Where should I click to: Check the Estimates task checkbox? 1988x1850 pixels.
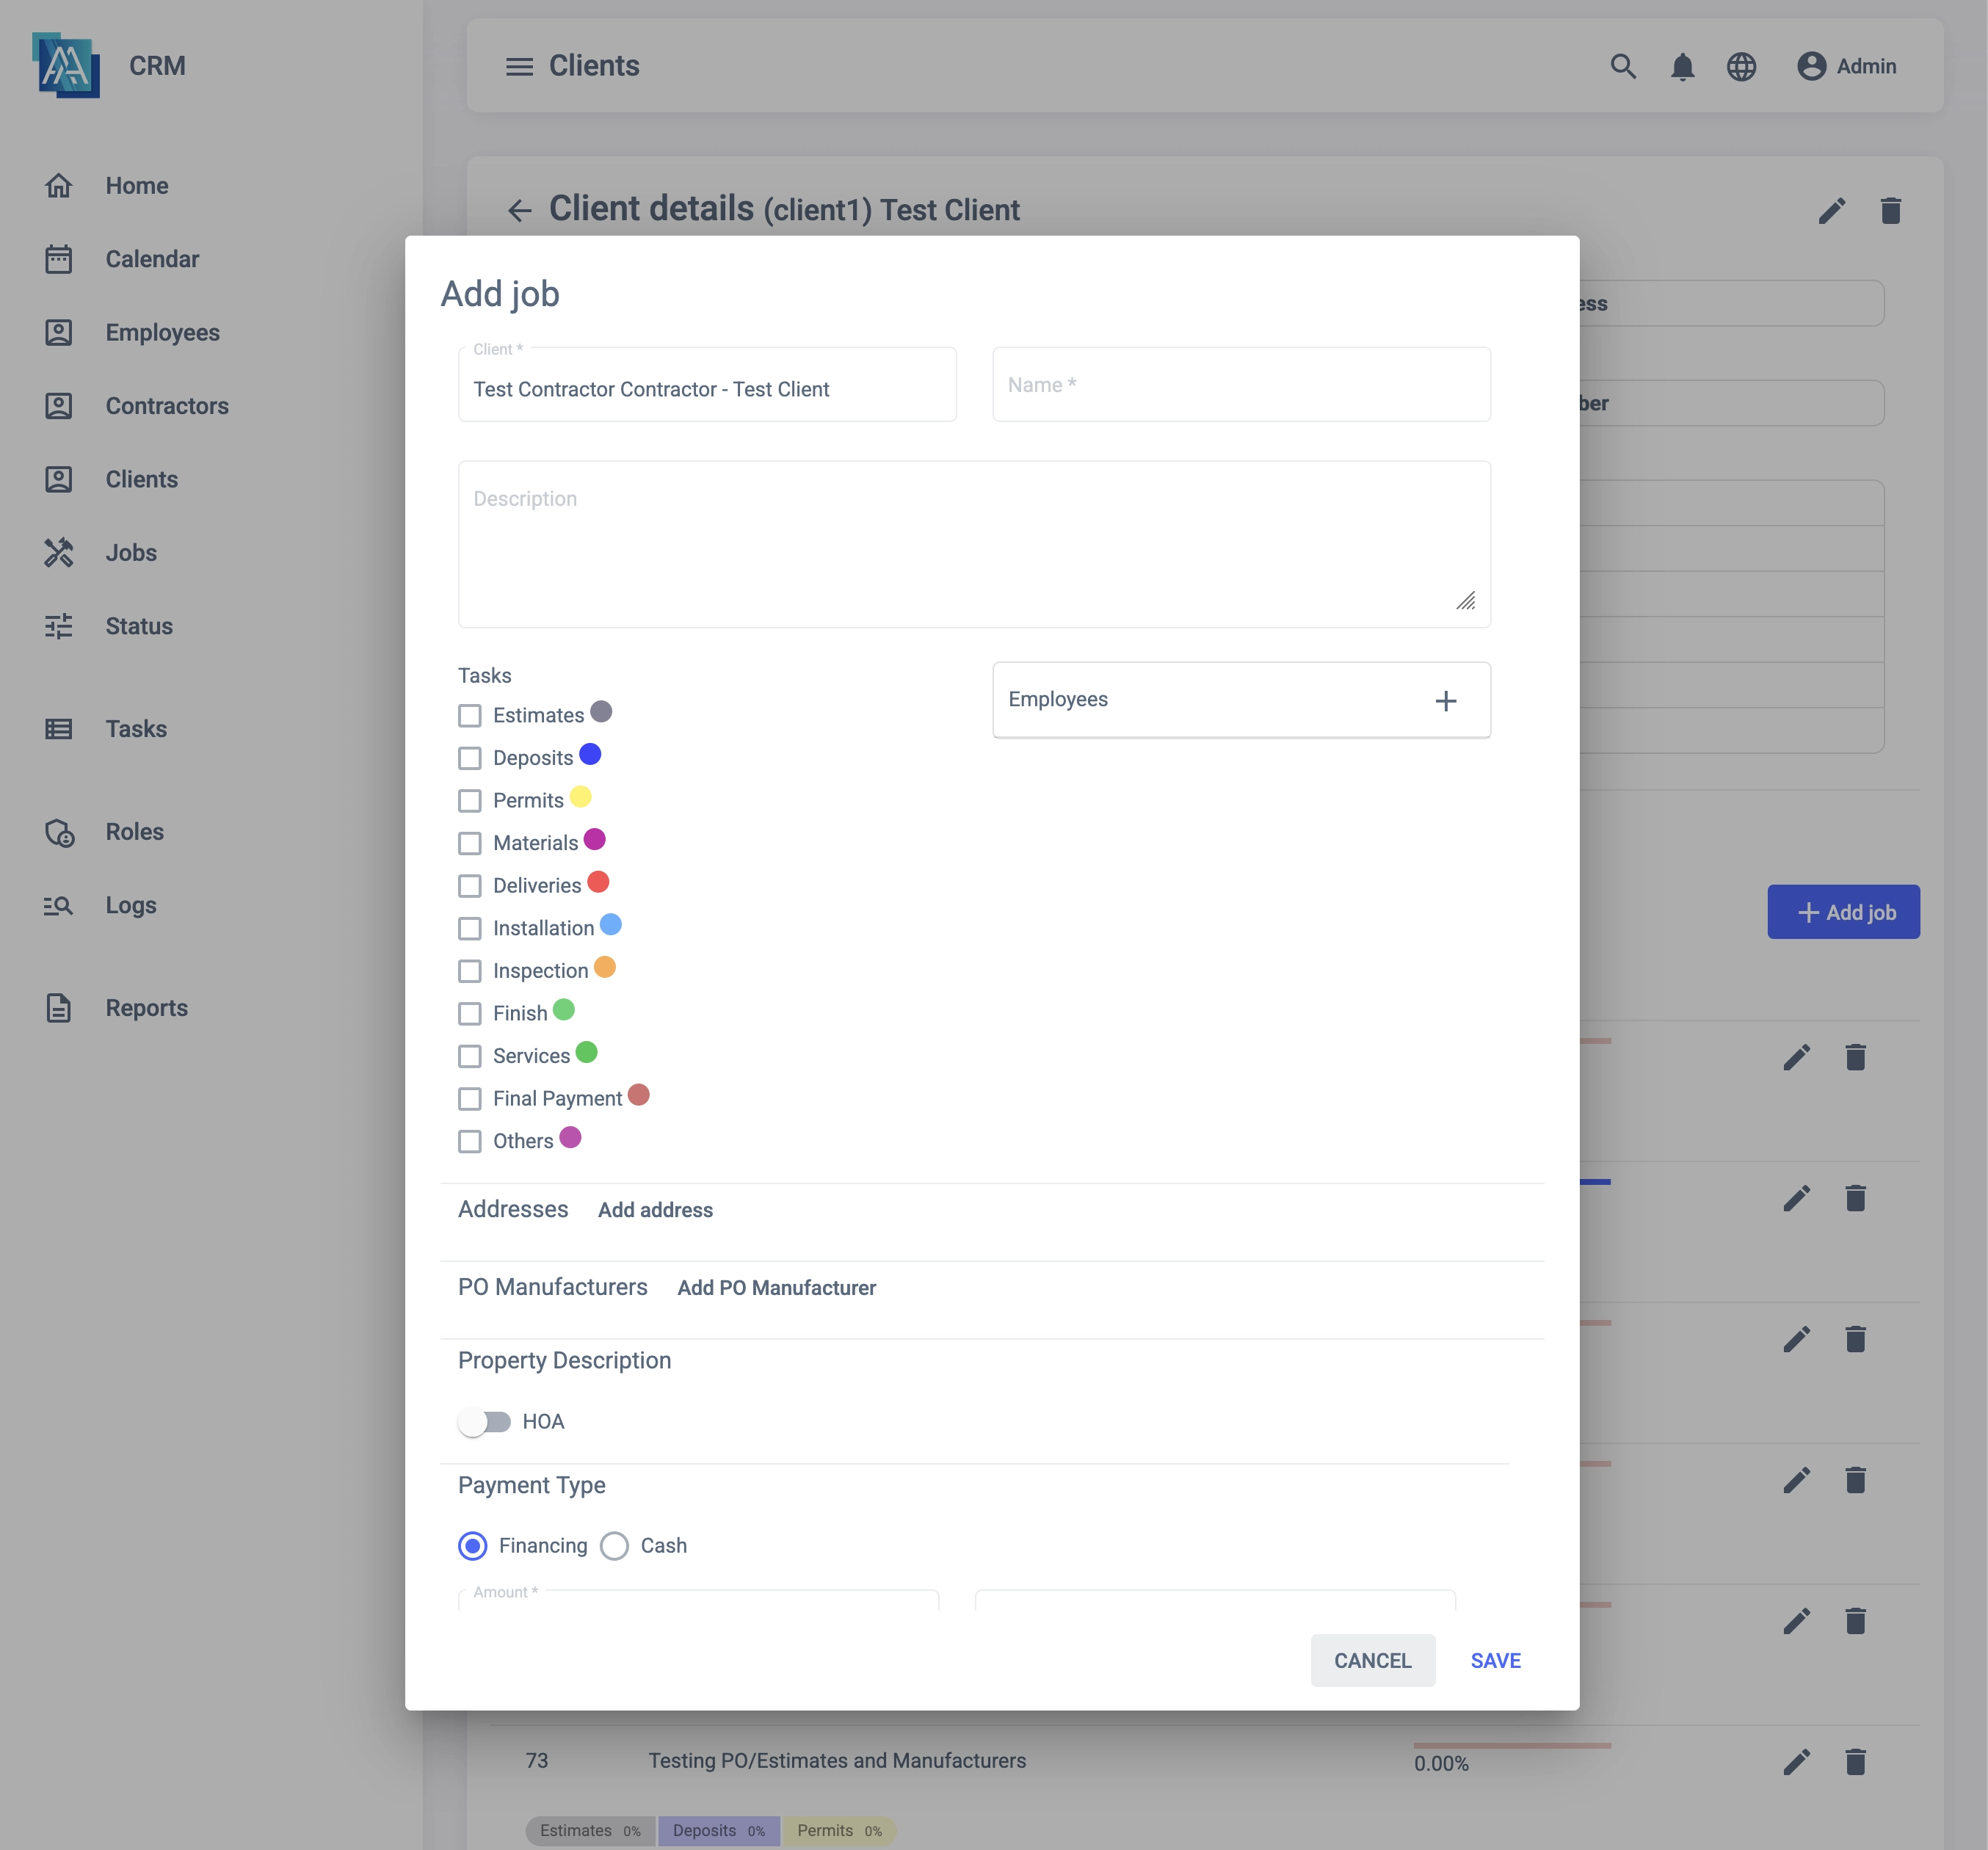(x=469, y=715)
